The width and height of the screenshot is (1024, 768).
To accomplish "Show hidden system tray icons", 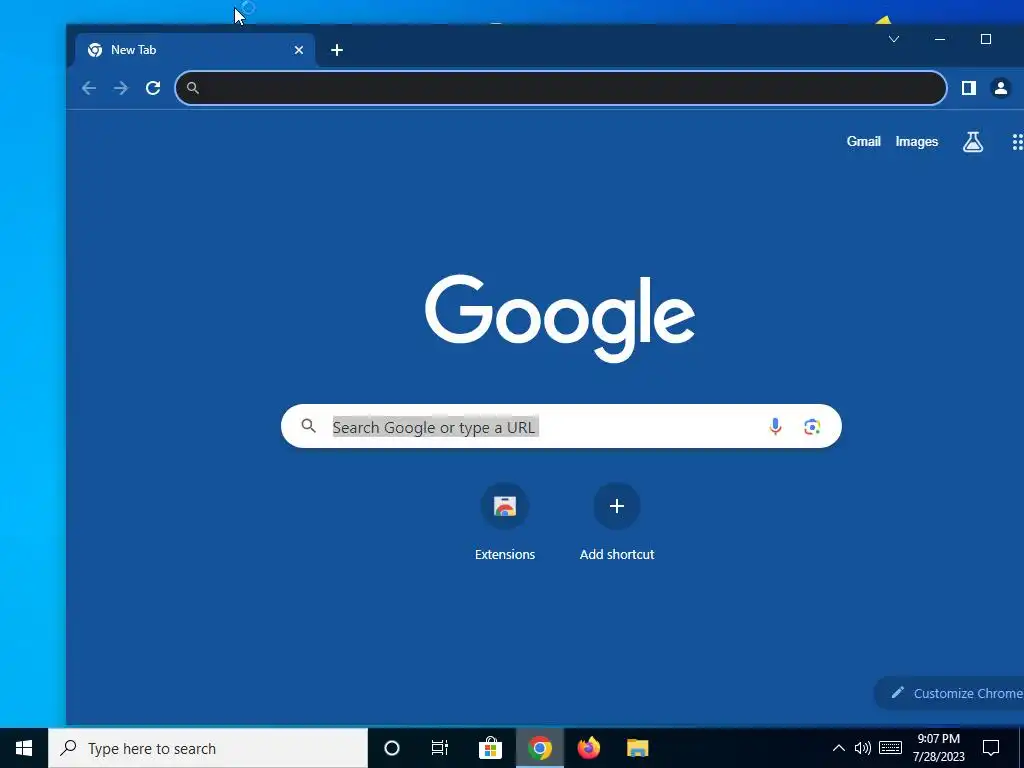I will (839, 748).
